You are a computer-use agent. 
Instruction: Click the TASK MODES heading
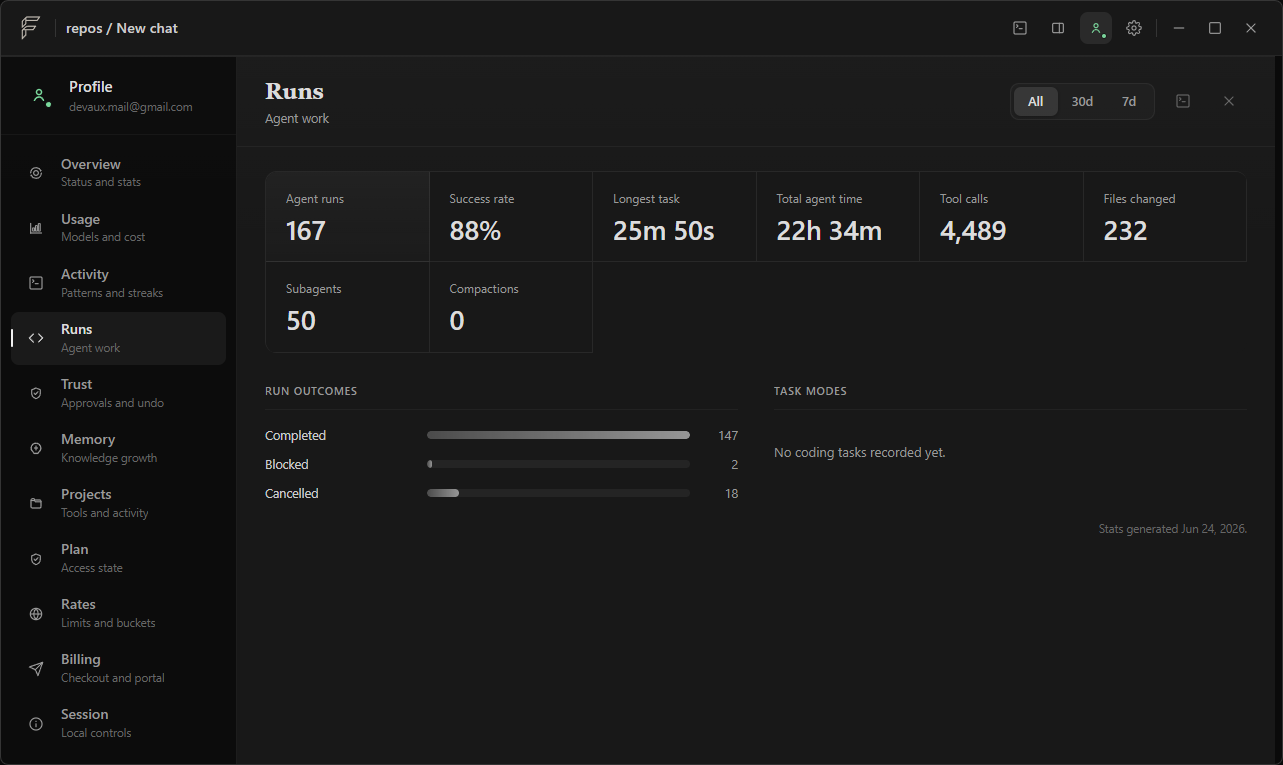[810, 391]
